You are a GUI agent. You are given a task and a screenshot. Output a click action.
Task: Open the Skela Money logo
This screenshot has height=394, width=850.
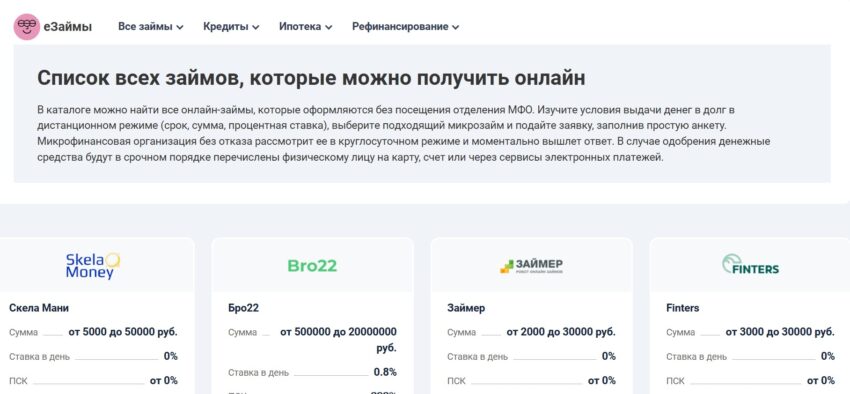93,266
